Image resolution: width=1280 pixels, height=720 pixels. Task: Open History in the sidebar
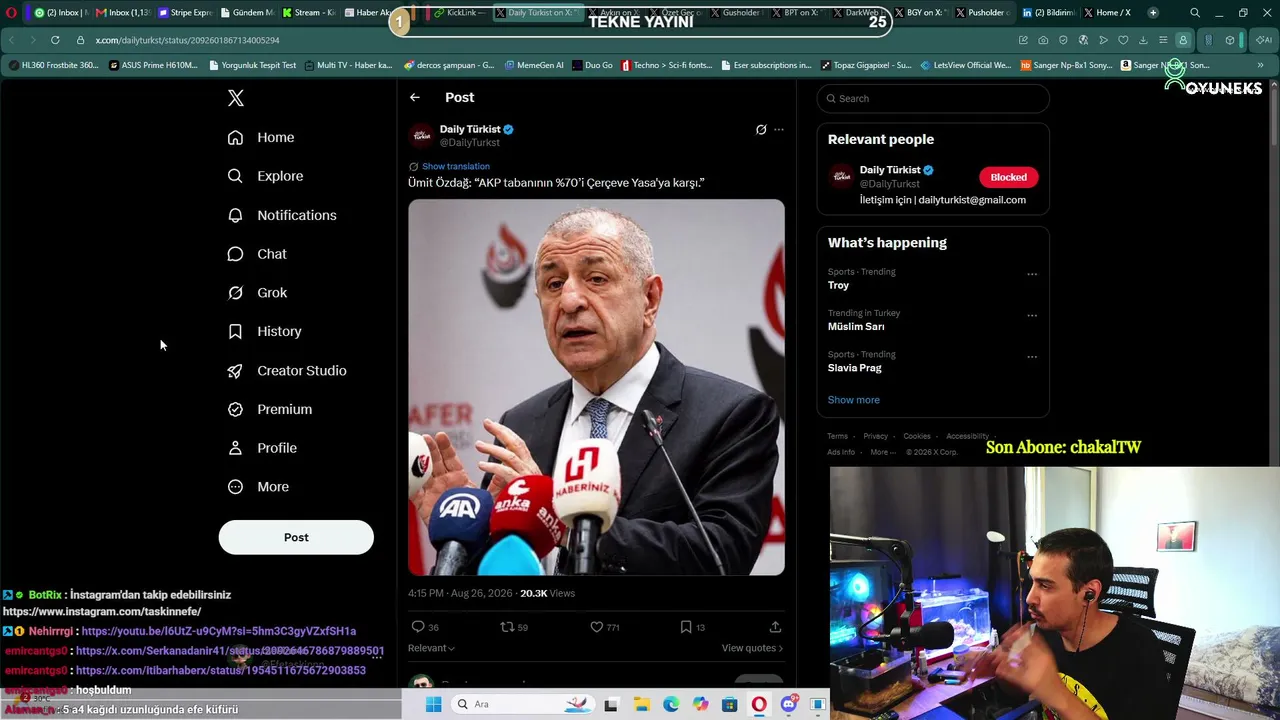click(x=264, y=331)
